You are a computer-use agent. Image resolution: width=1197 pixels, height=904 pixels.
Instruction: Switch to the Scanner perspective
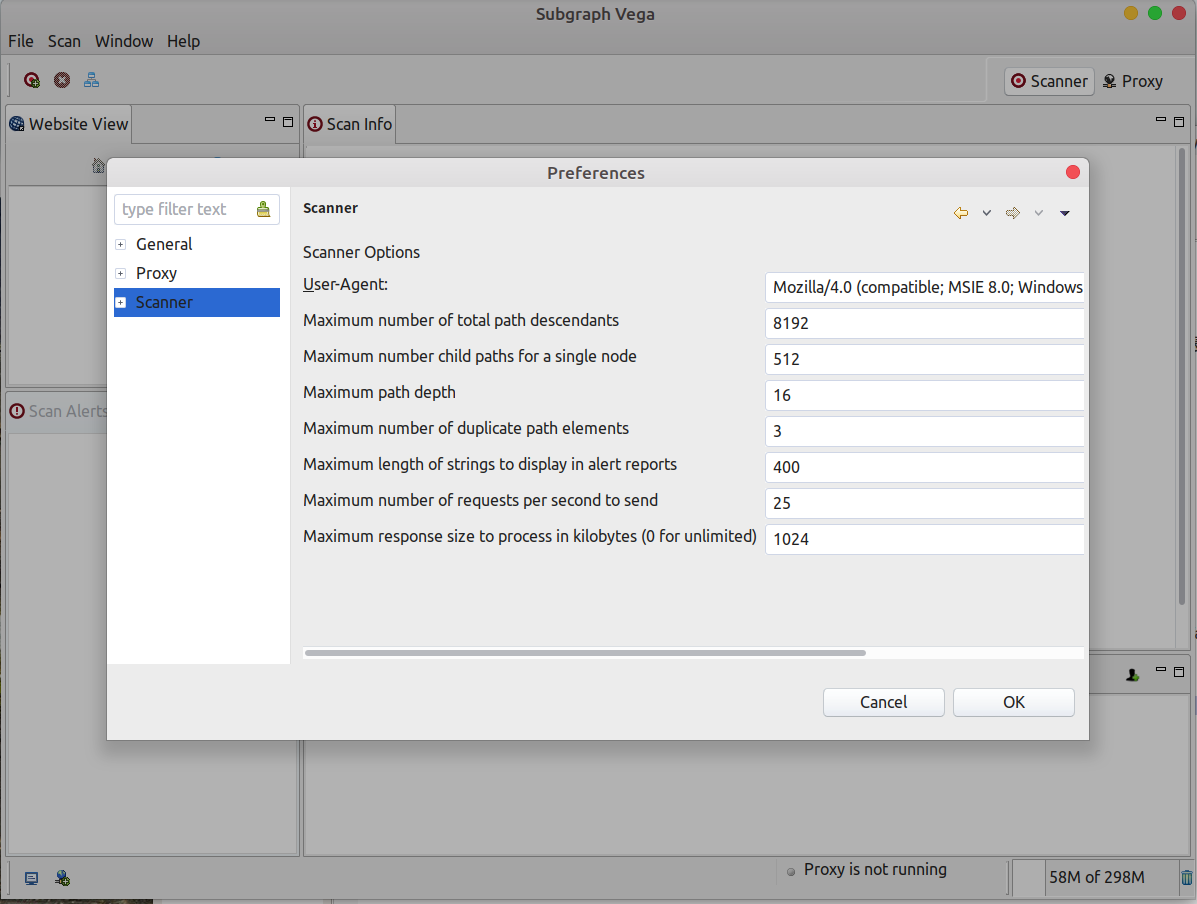[1050, 81]
